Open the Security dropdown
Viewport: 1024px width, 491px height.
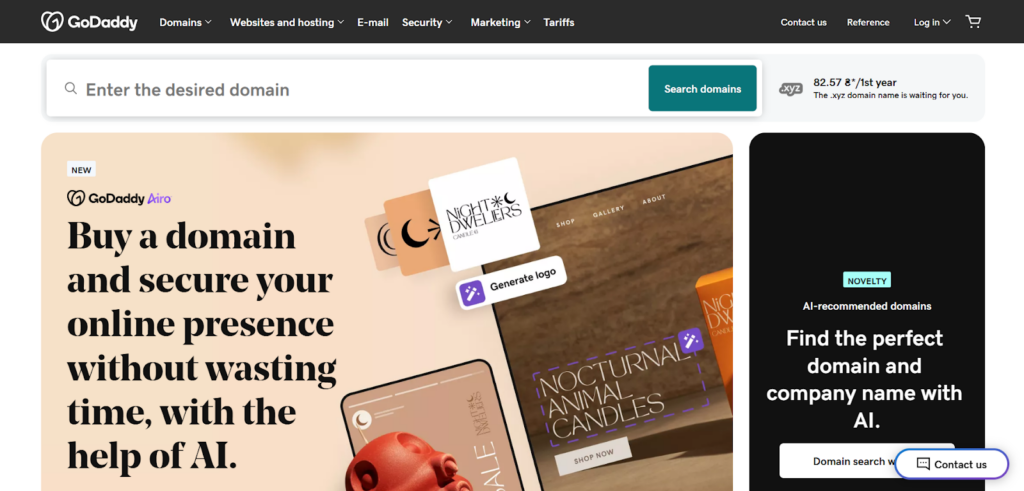427,22
